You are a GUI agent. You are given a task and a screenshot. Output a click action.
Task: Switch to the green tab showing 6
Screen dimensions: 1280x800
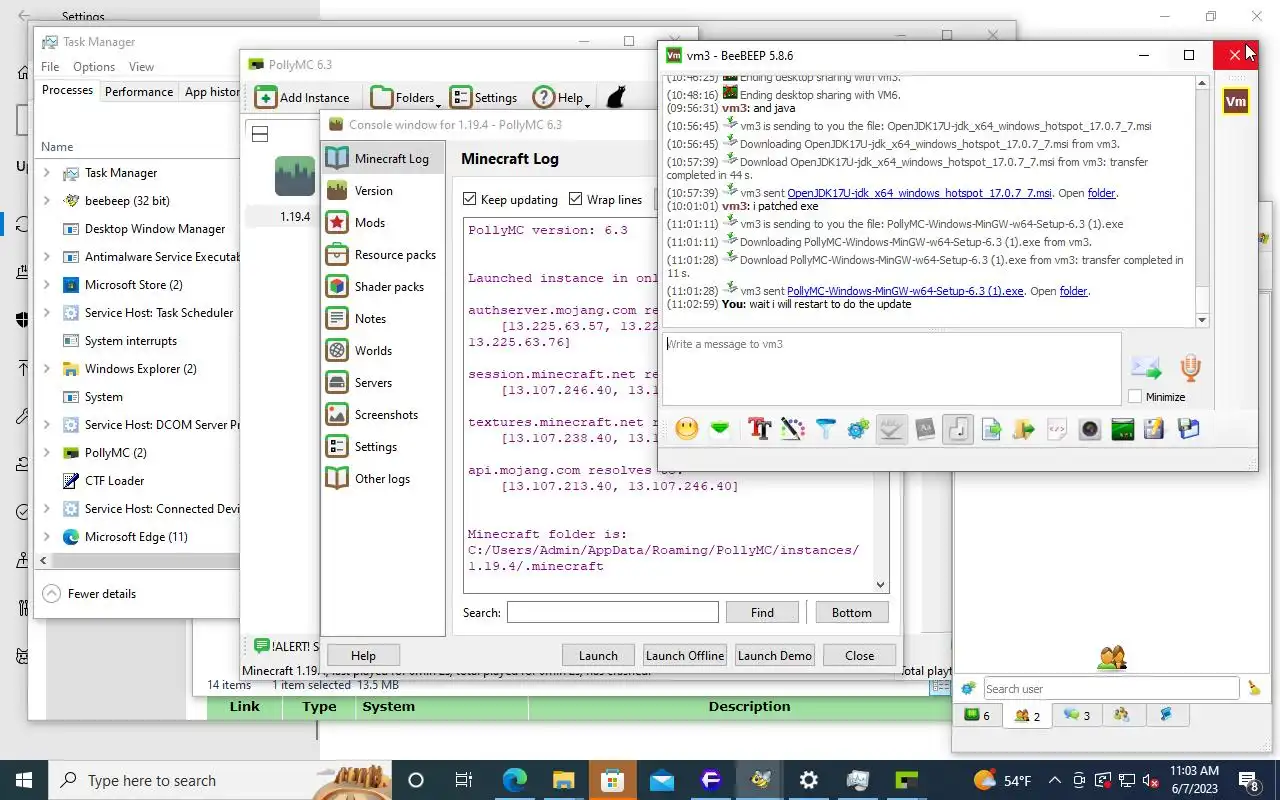[976, 715]
